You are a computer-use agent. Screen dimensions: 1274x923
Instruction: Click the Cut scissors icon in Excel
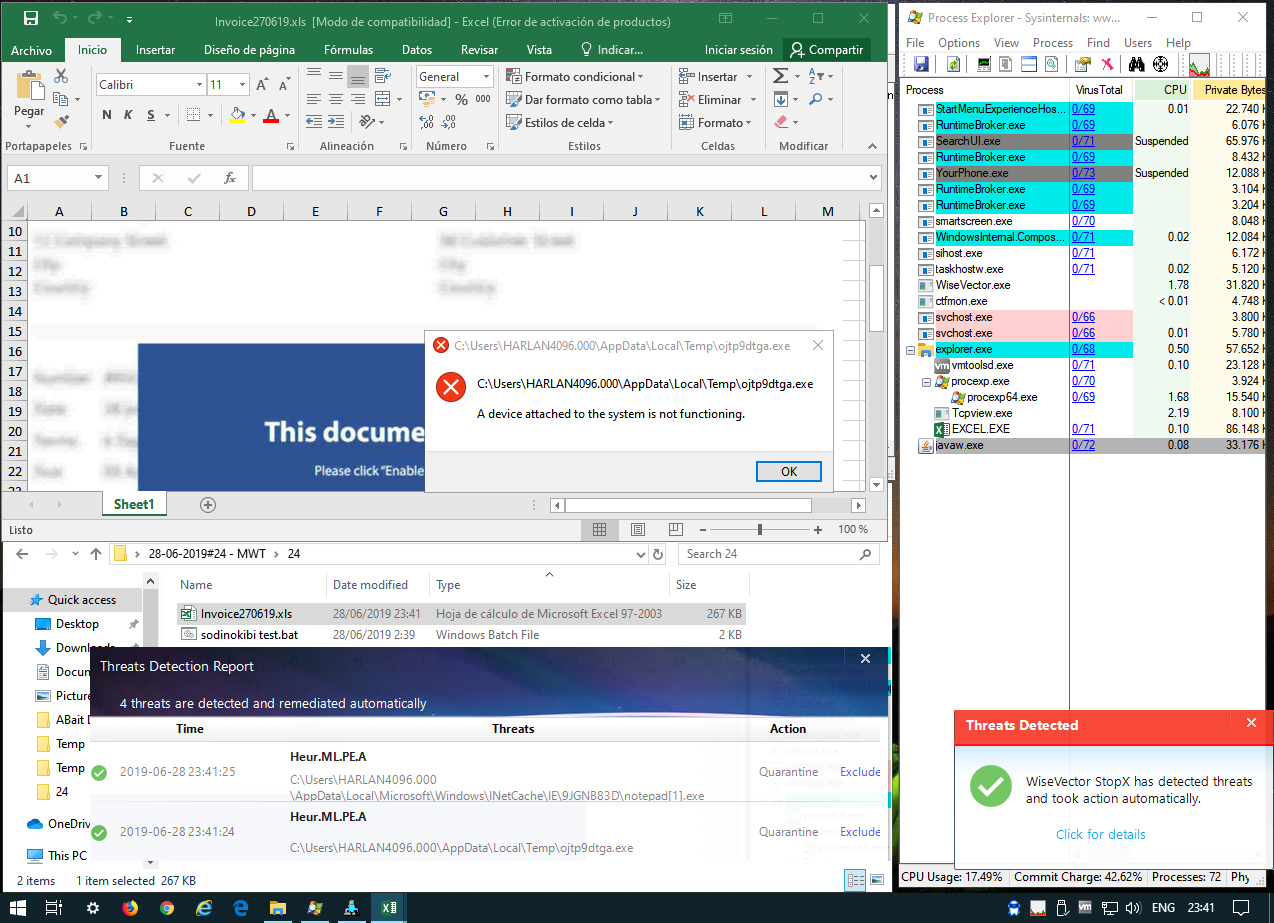[x=61, y=76]
